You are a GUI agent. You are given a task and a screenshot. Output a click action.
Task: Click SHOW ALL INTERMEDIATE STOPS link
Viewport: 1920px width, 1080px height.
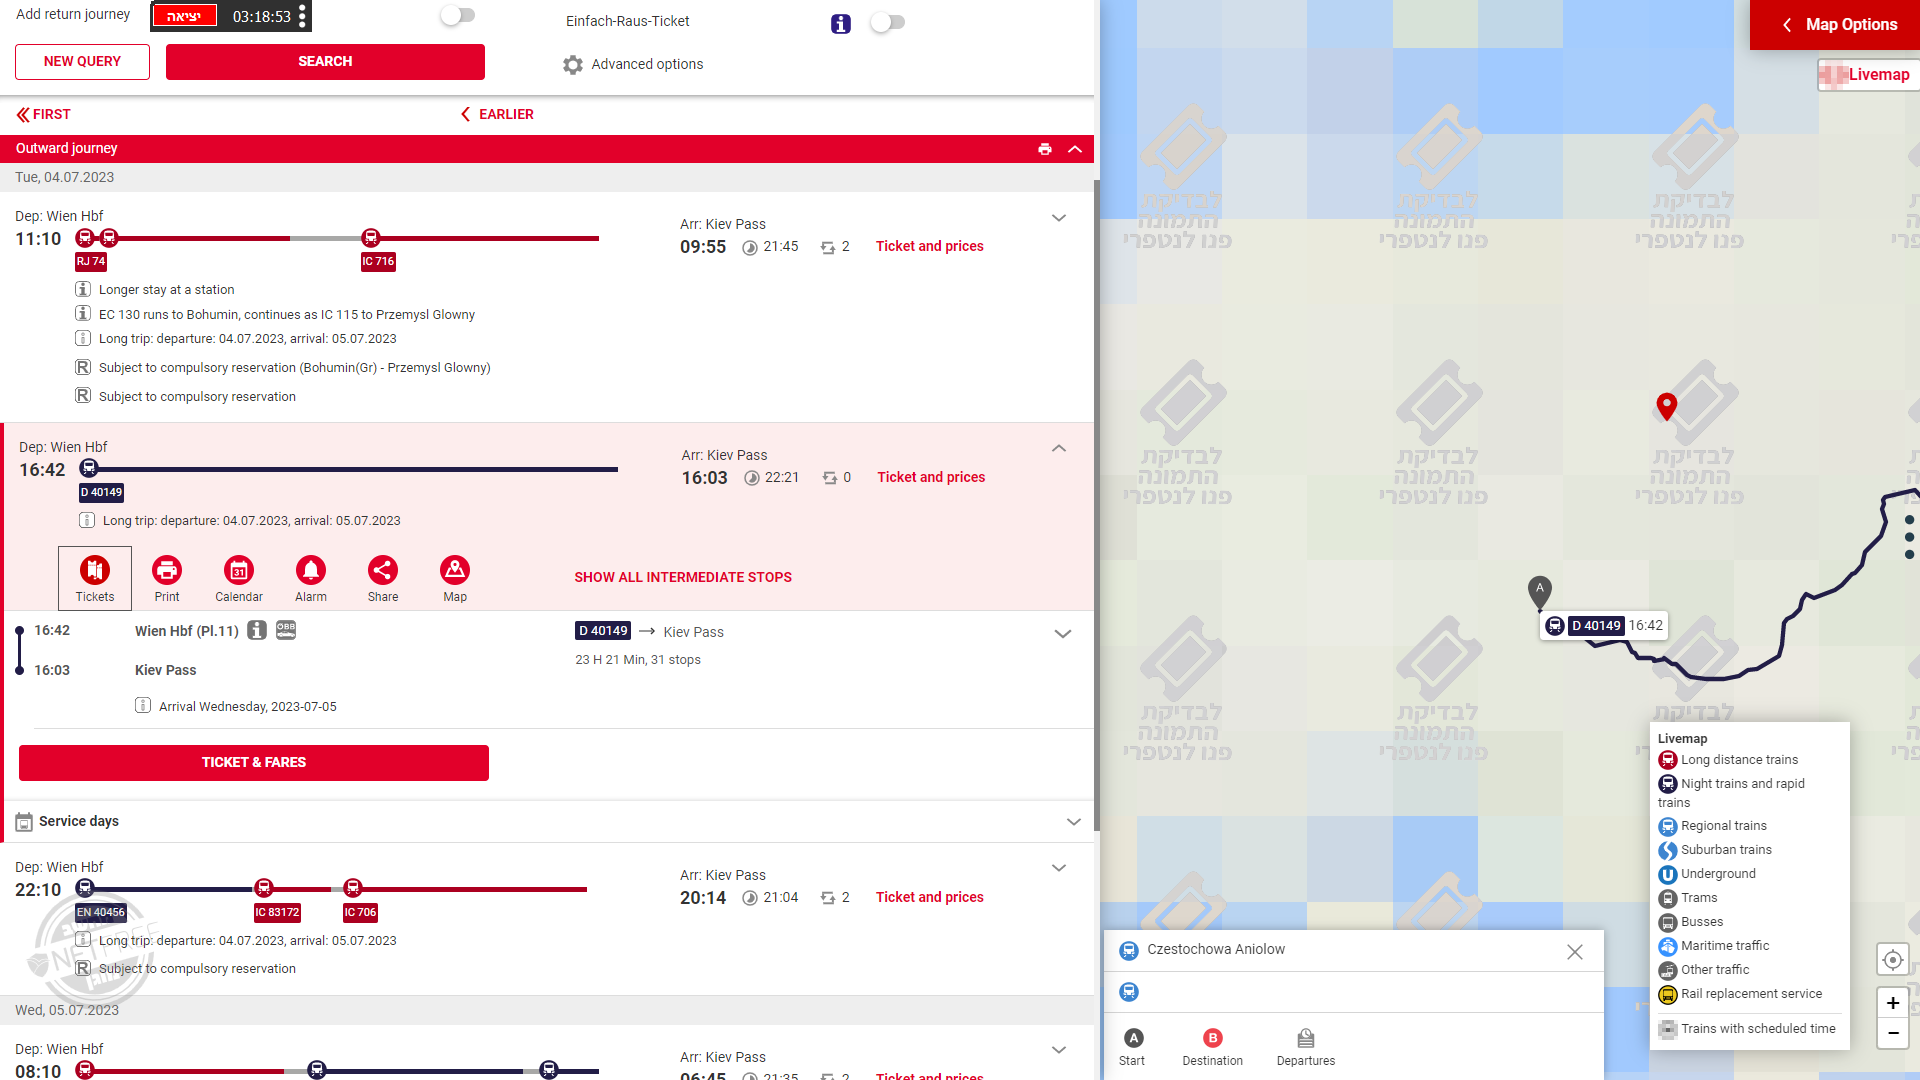[683, 577]
